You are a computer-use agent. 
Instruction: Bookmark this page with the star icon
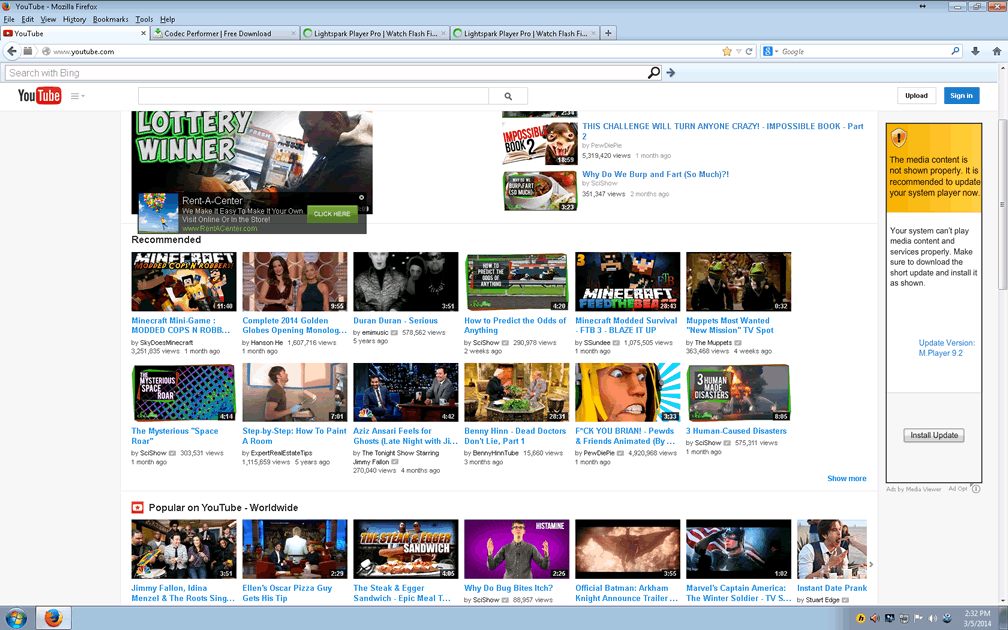(x=727, y=51)
